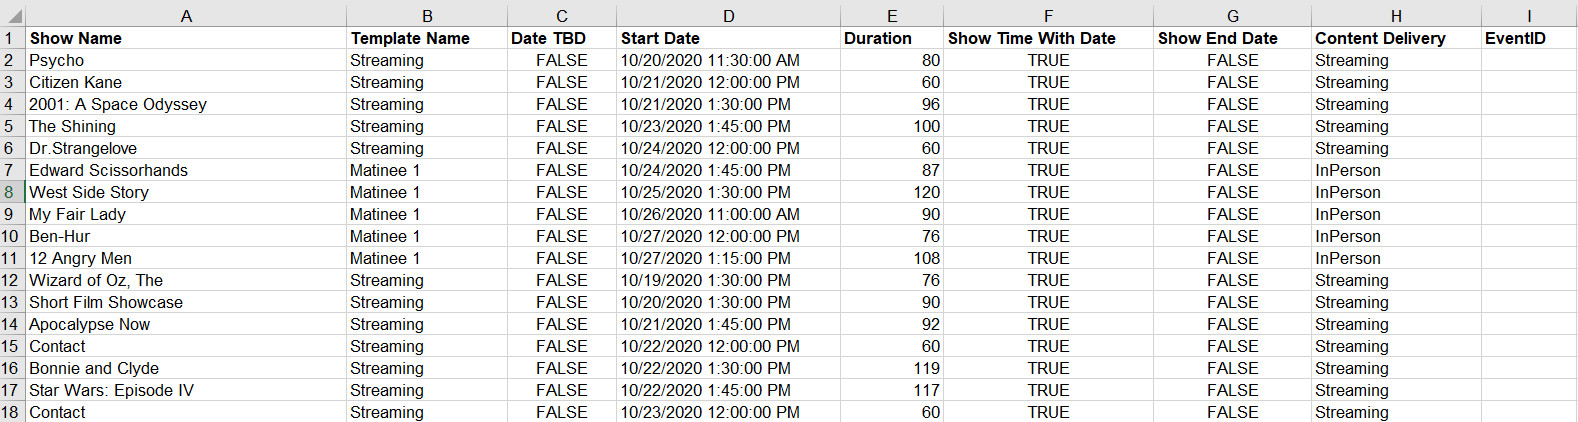
Task: Select column A header
Action: tap(186, 15)
